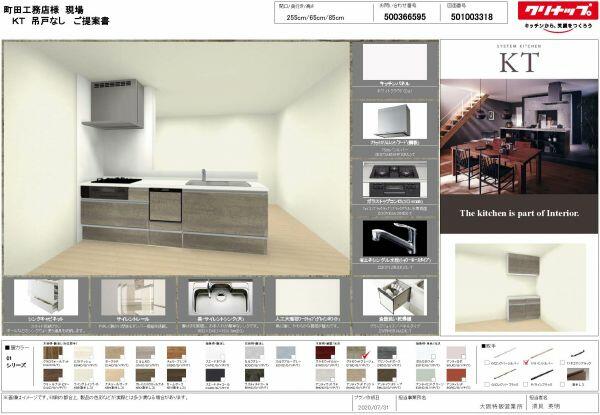
Task: Open the dishwasher dryer thumbnail
Action: coord(395,297)
